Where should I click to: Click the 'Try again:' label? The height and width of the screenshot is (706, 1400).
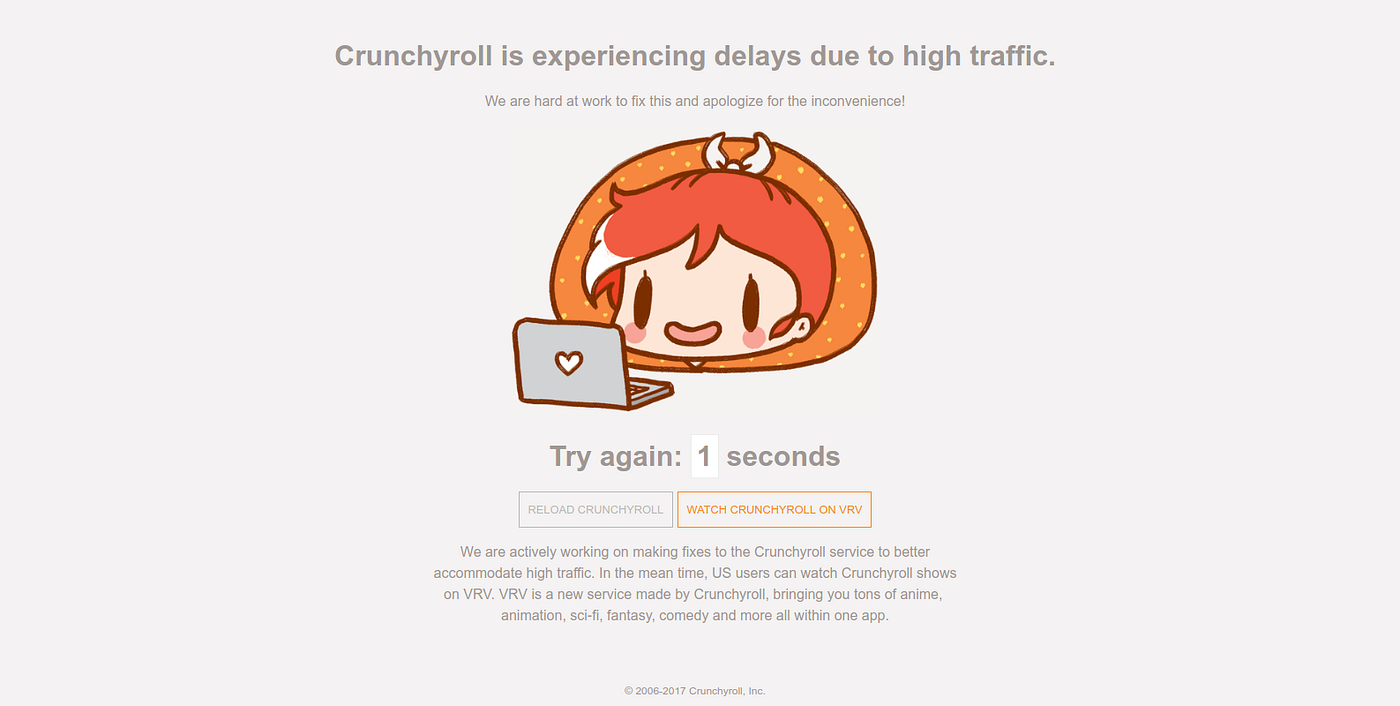pos(616,456)
